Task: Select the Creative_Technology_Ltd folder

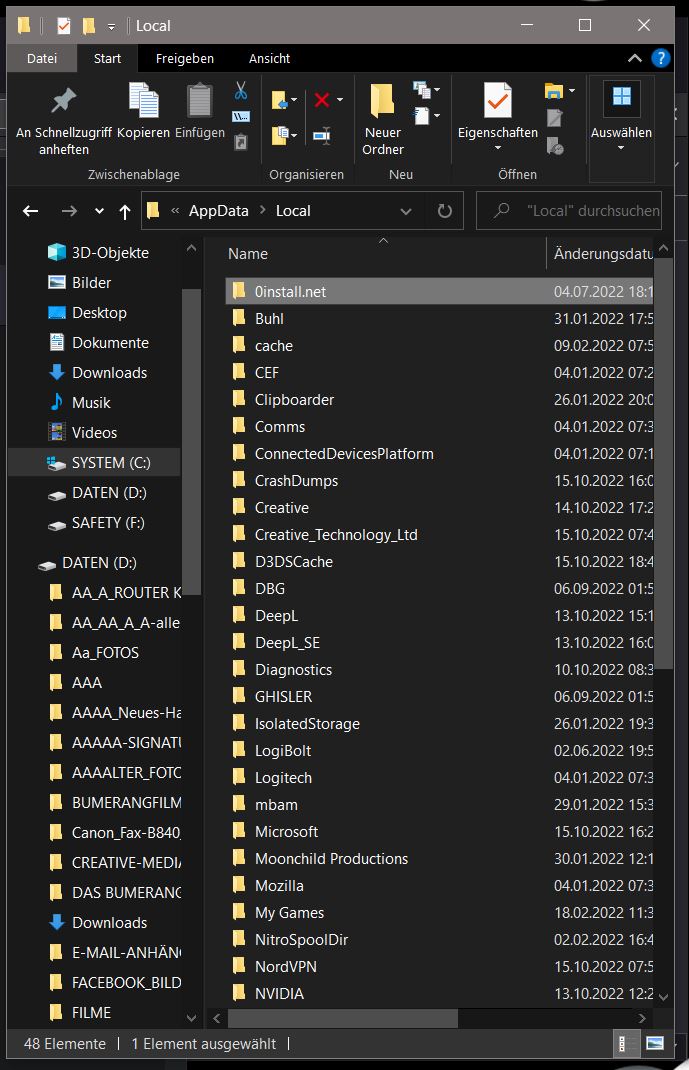Action: click(439, 535)
